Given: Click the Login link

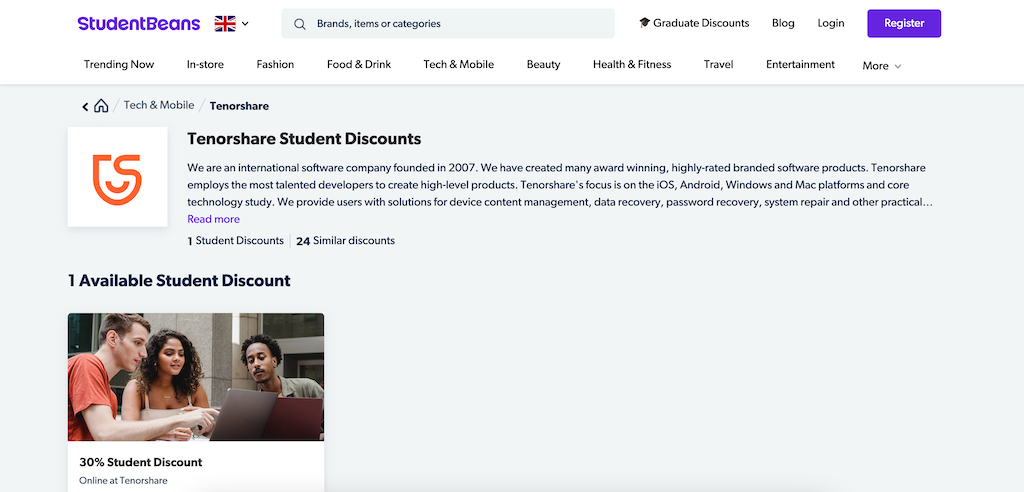Looking at the screenshot, I should (830, 23).
